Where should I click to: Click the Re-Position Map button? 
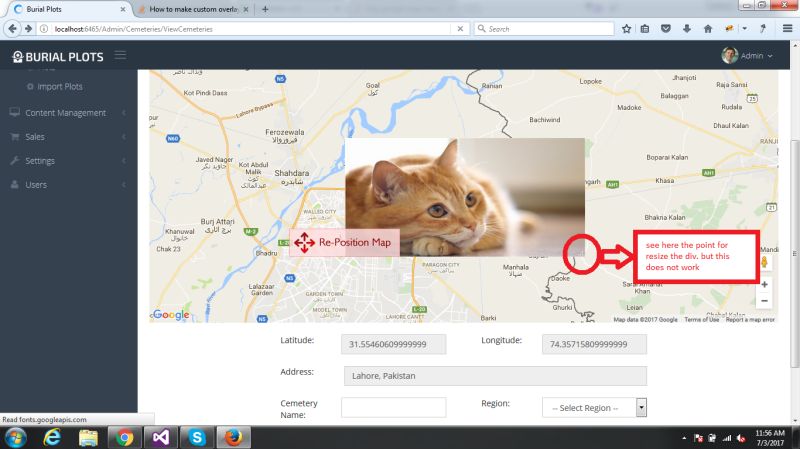pyautogui.click(x=344, y=242)
